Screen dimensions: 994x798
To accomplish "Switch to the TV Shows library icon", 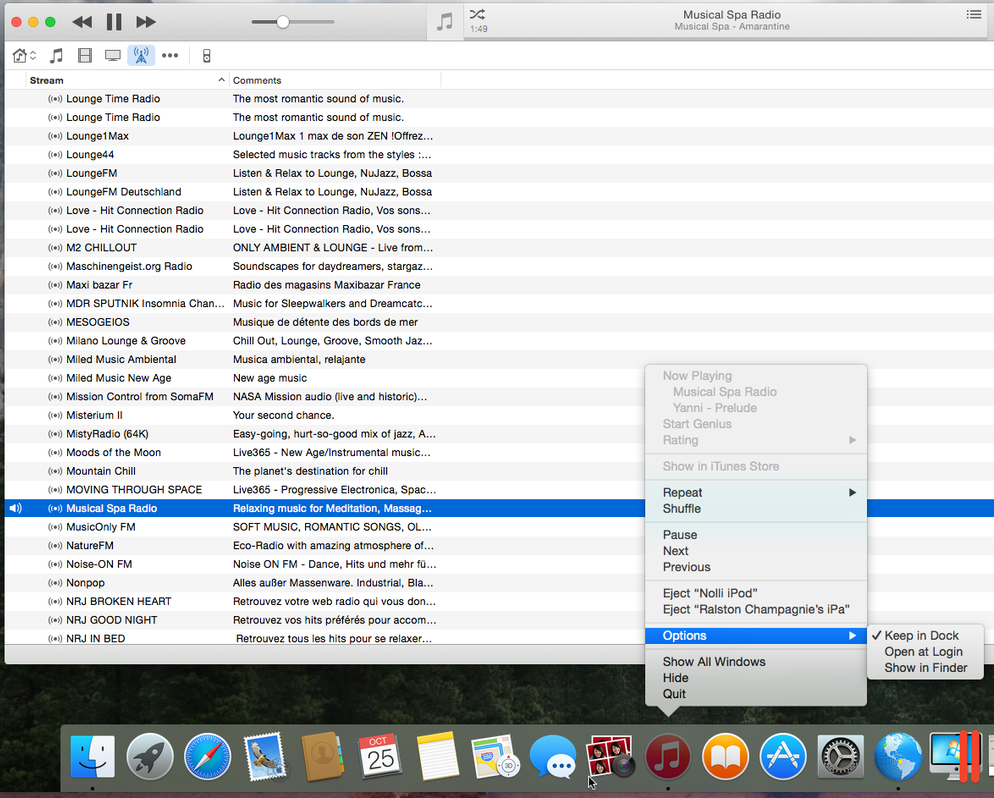I will point(113,56).
